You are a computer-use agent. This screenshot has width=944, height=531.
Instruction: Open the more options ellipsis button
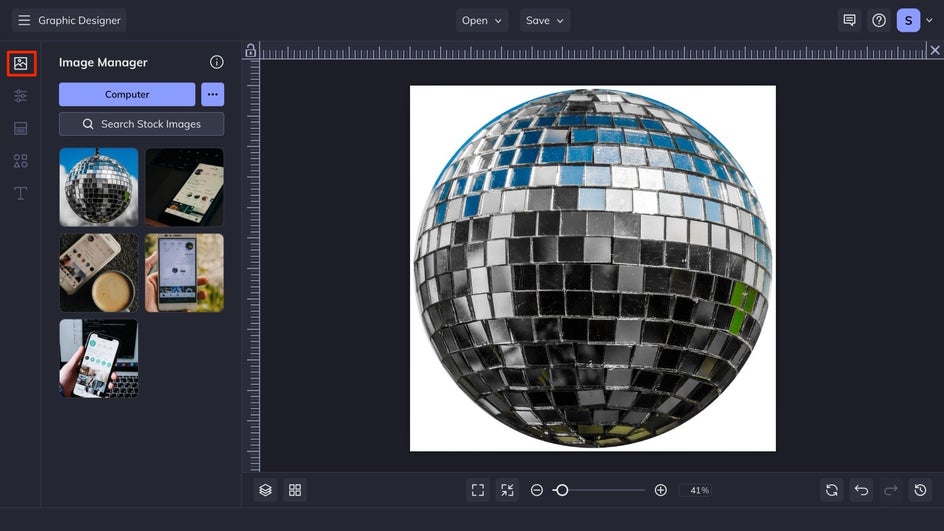coord(212,94)
